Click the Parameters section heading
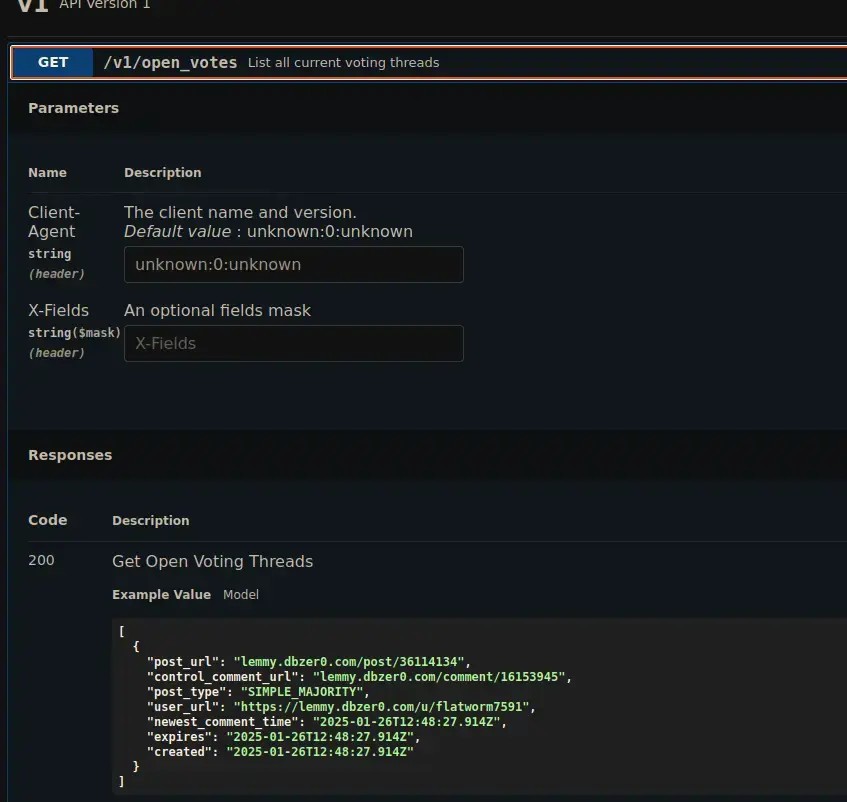The width and height of the screenshot is (847, 802). click(x=73, y=108)
